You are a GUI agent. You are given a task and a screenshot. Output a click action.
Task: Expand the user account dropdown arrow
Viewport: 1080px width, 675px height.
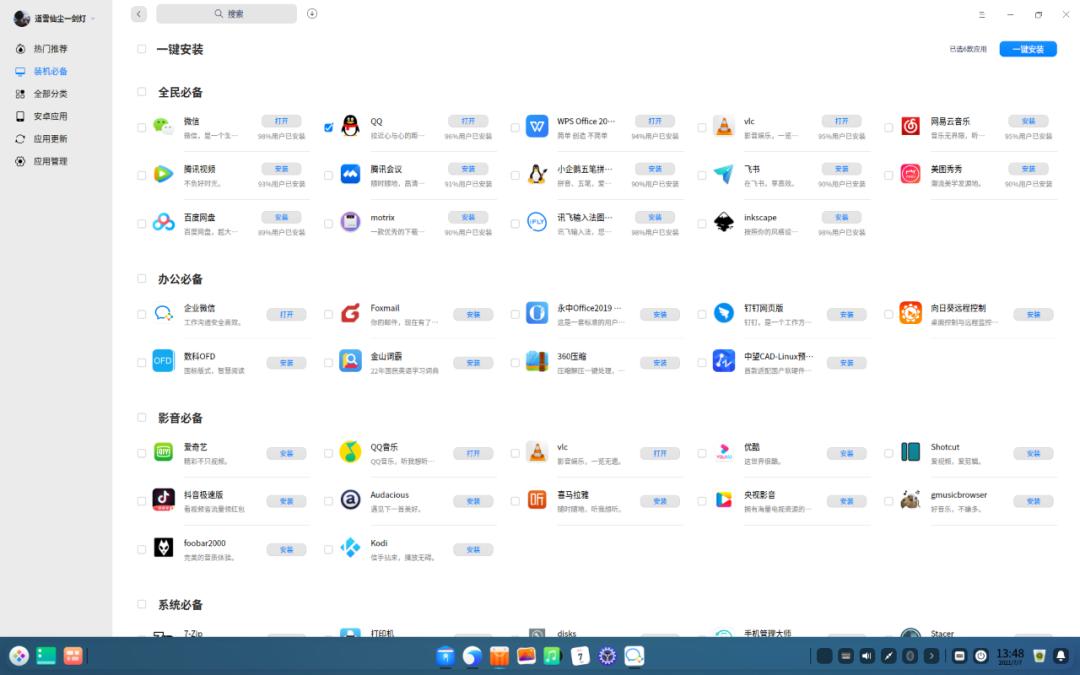click(93, 19)
